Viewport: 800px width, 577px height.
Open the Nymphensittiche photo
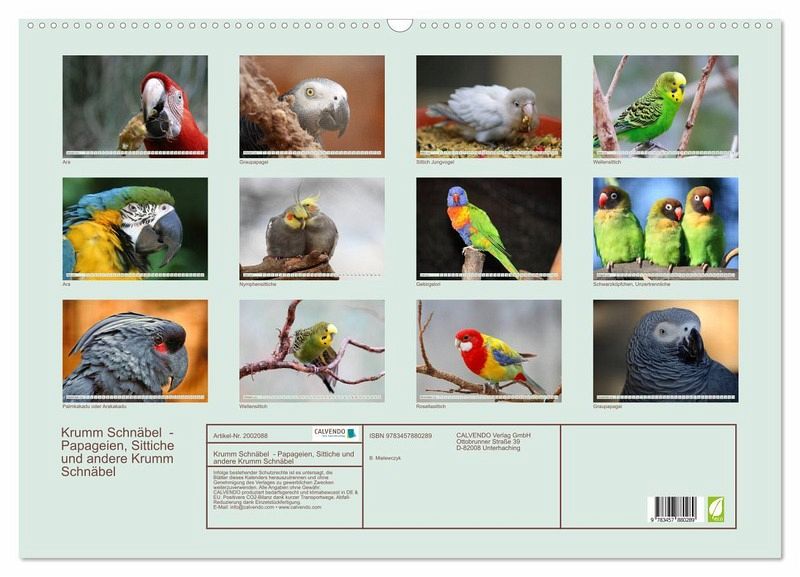coord(312,229)
